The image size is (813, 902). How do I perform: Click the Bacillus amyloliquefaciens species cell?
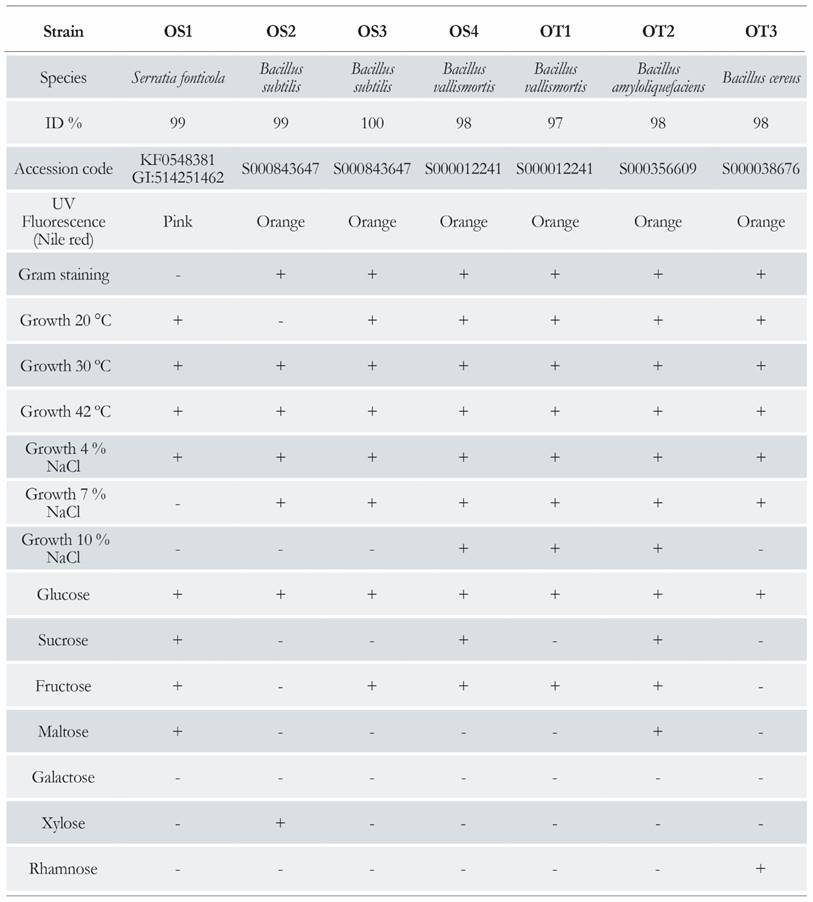(658, 78)
